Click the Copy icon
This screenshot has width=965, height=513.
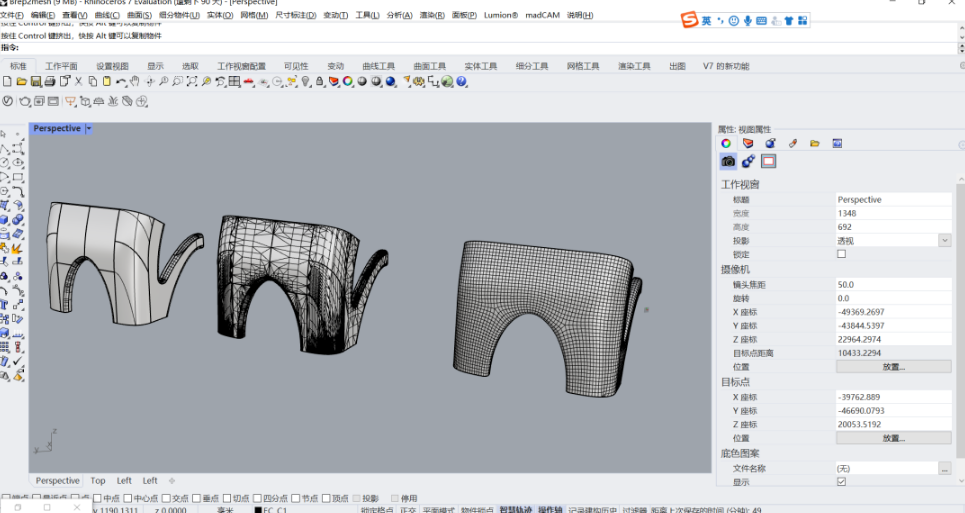pyautogui.click(x=92, y=81)
